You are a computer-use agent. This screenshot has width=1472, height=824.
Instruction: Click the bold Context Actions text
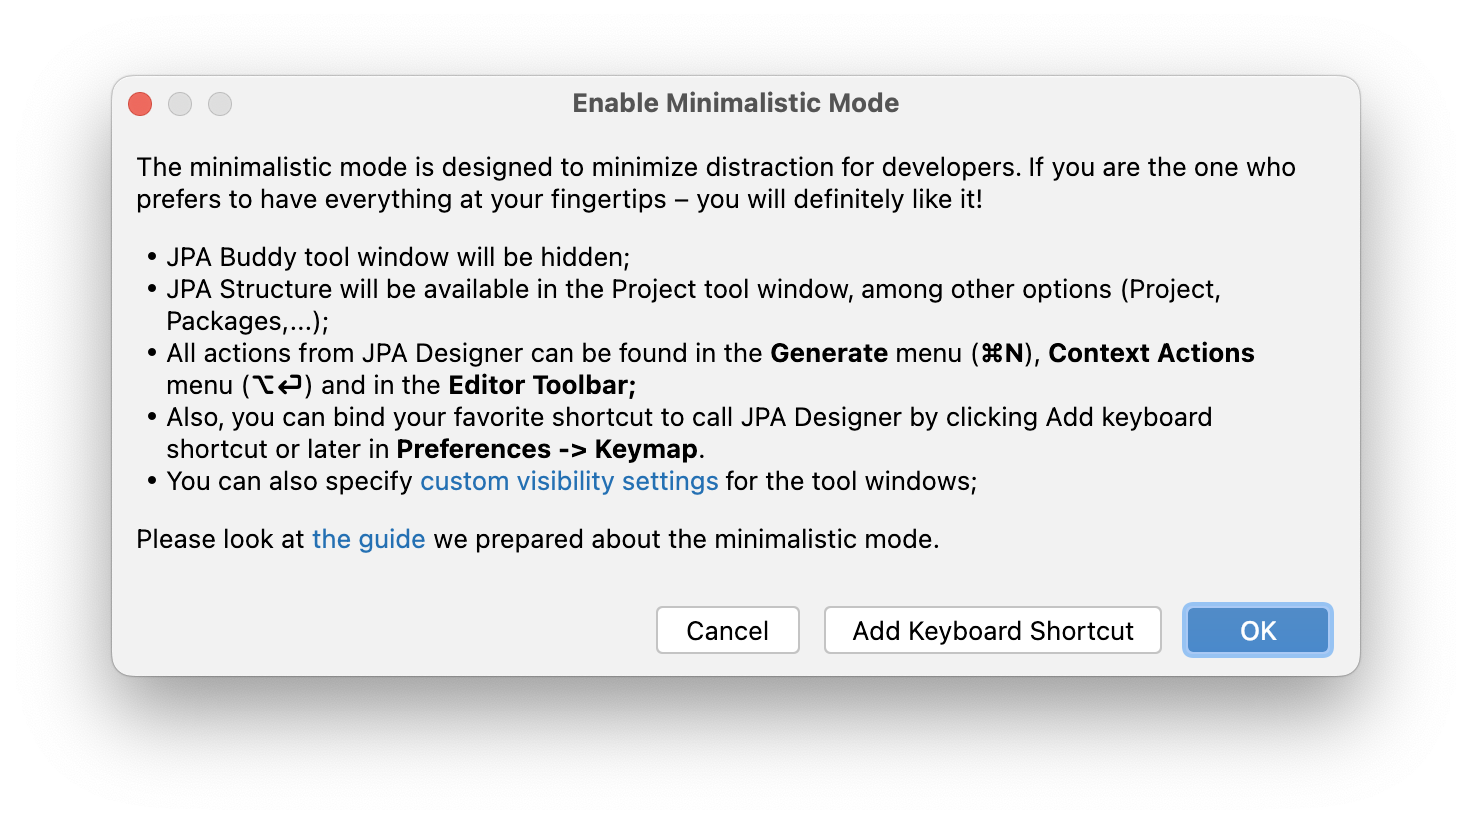pyautogui.click(x=1151, y=353)
